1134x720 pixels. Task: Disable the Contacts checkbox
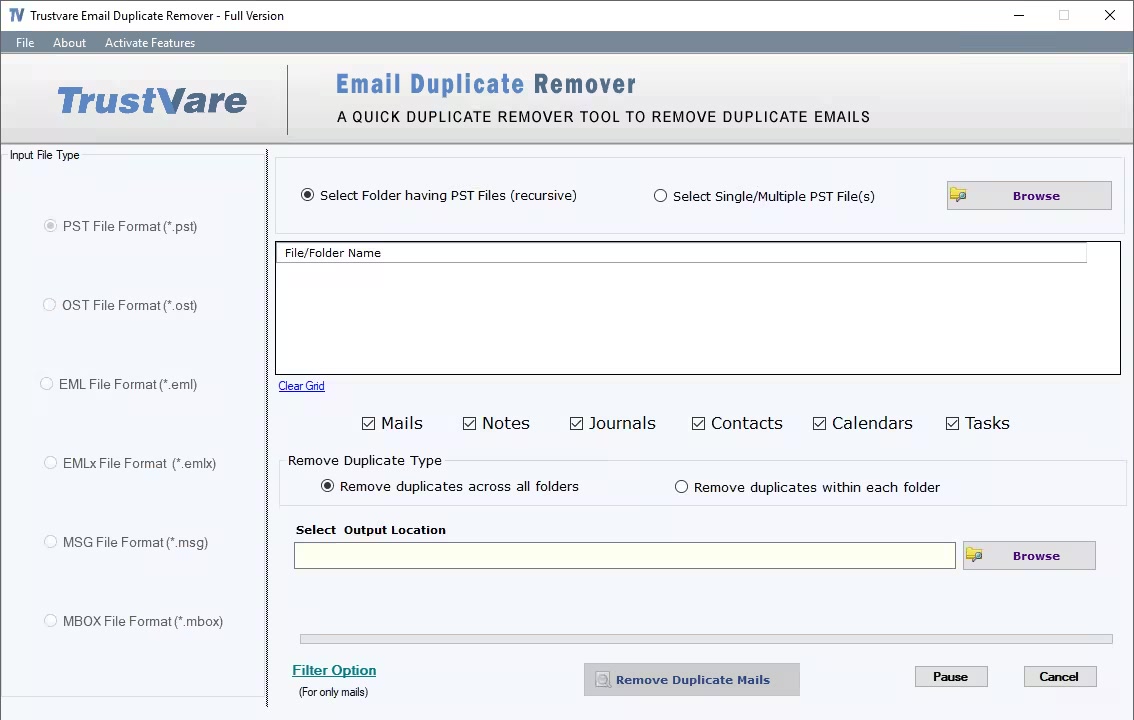point(698,424)
